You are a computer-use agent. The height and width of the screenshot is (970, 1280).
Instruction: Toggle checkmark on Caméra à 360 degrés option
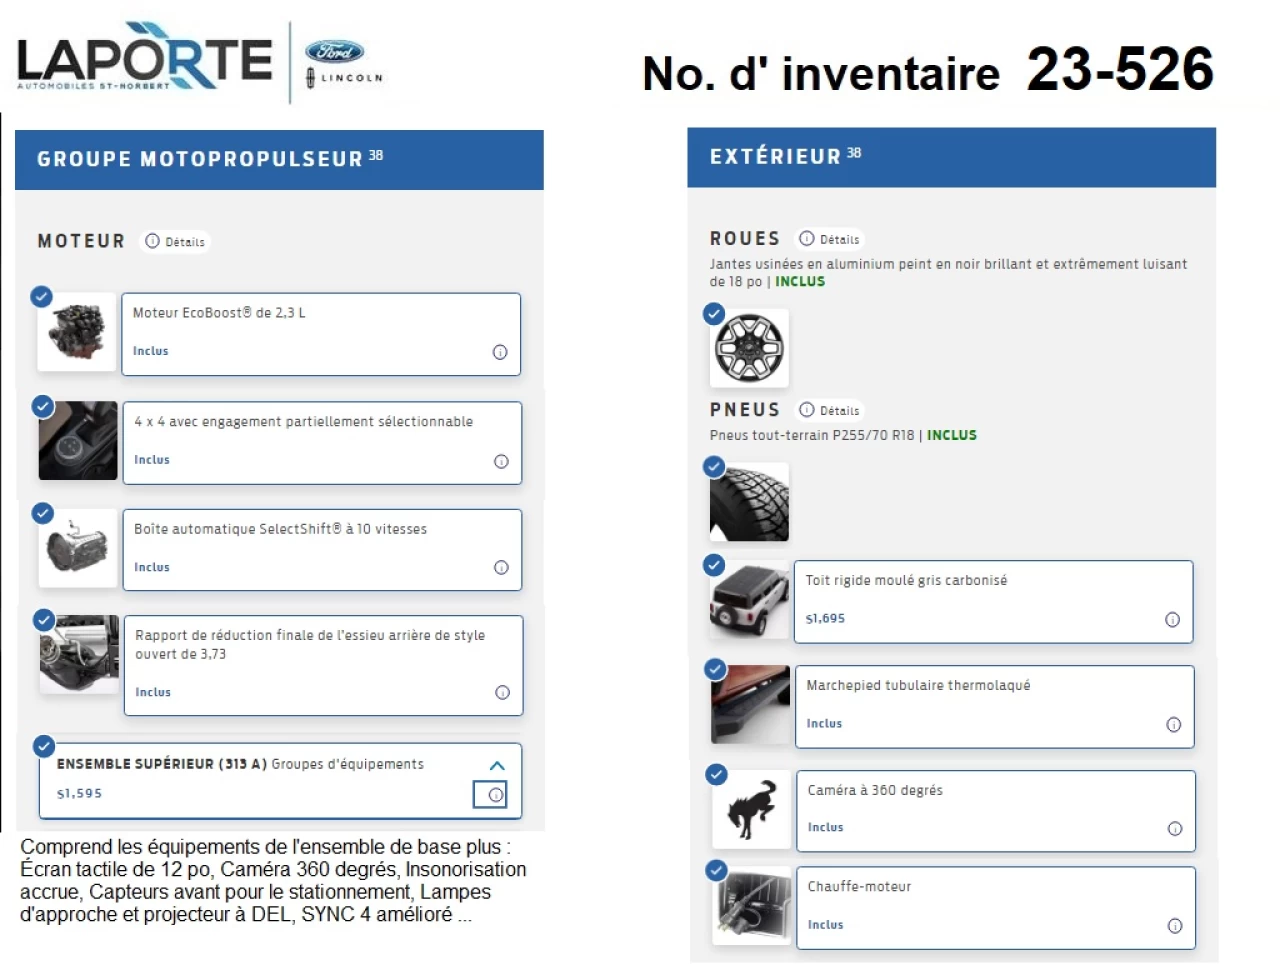[x=716, y=775]
